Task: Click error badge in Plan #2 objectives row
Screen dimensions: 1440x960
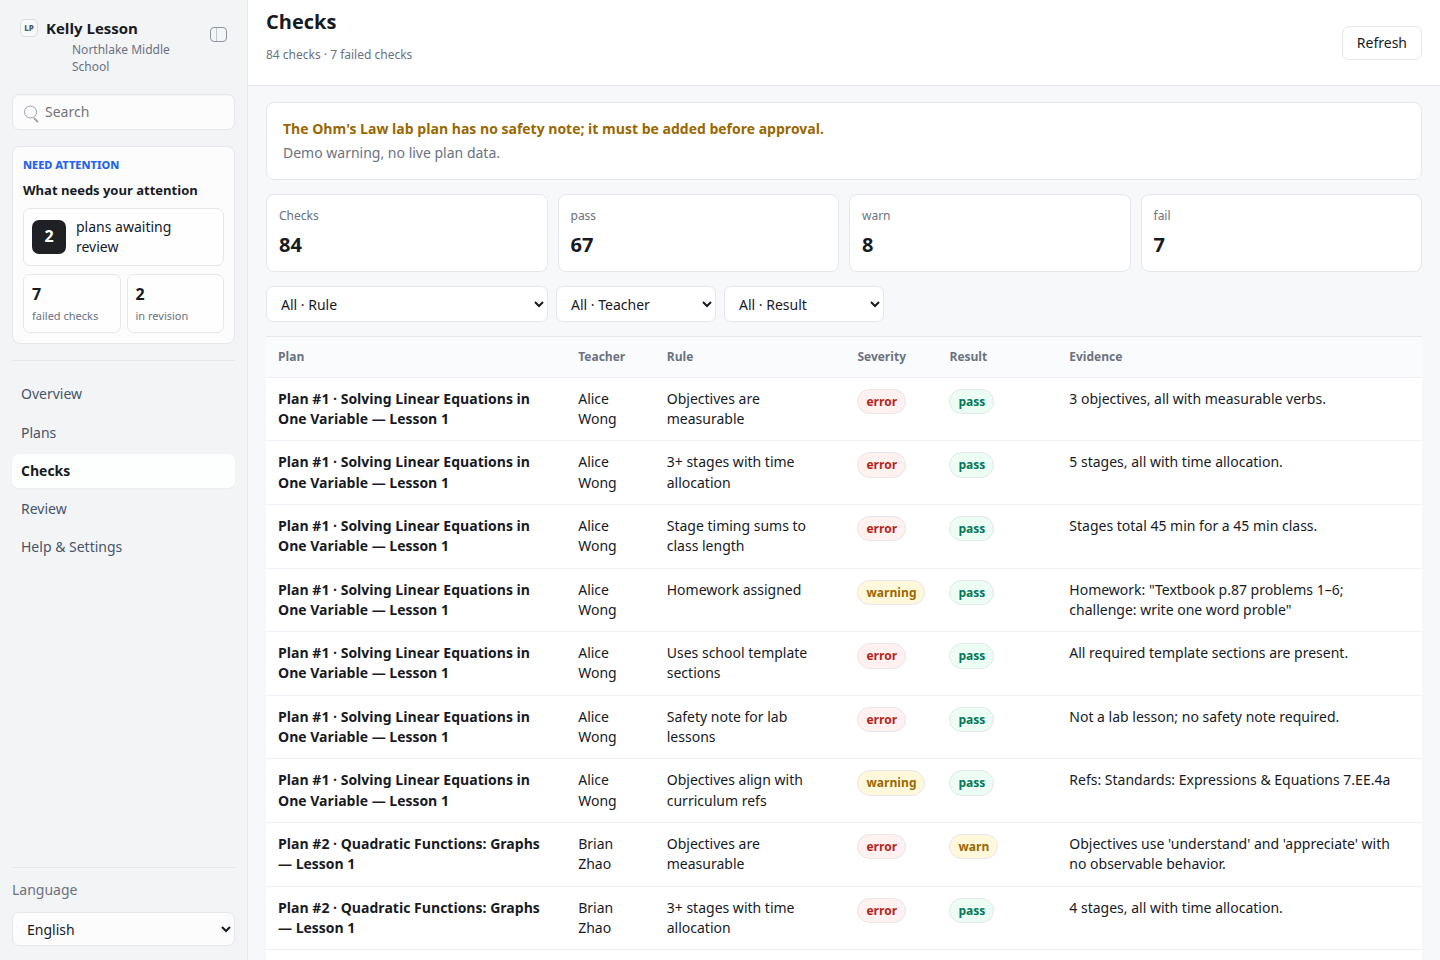Action: [881, 847]
